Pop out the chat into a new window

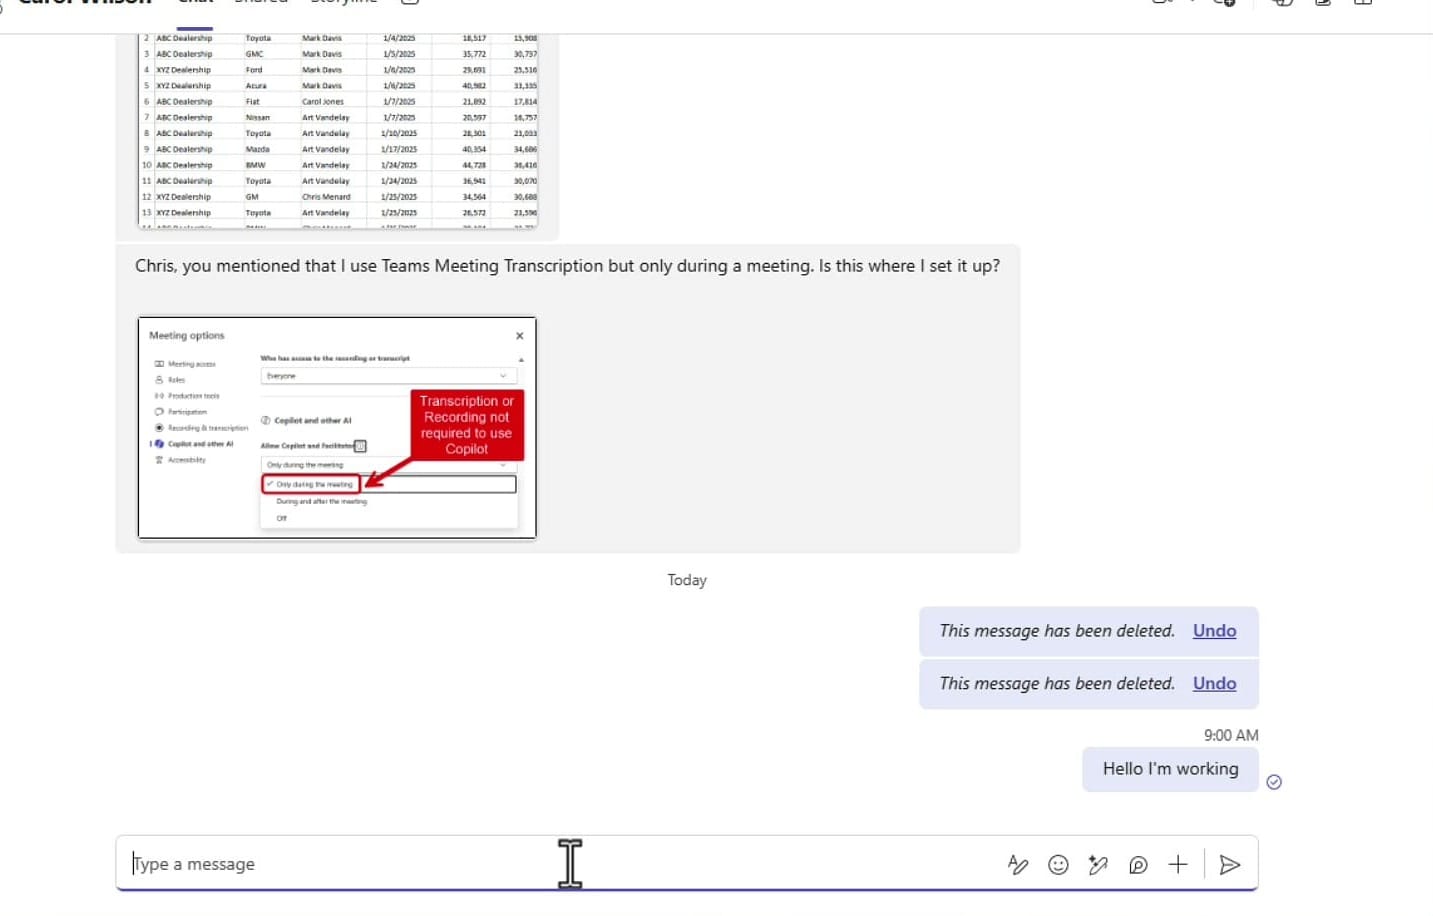(1321, 5)
